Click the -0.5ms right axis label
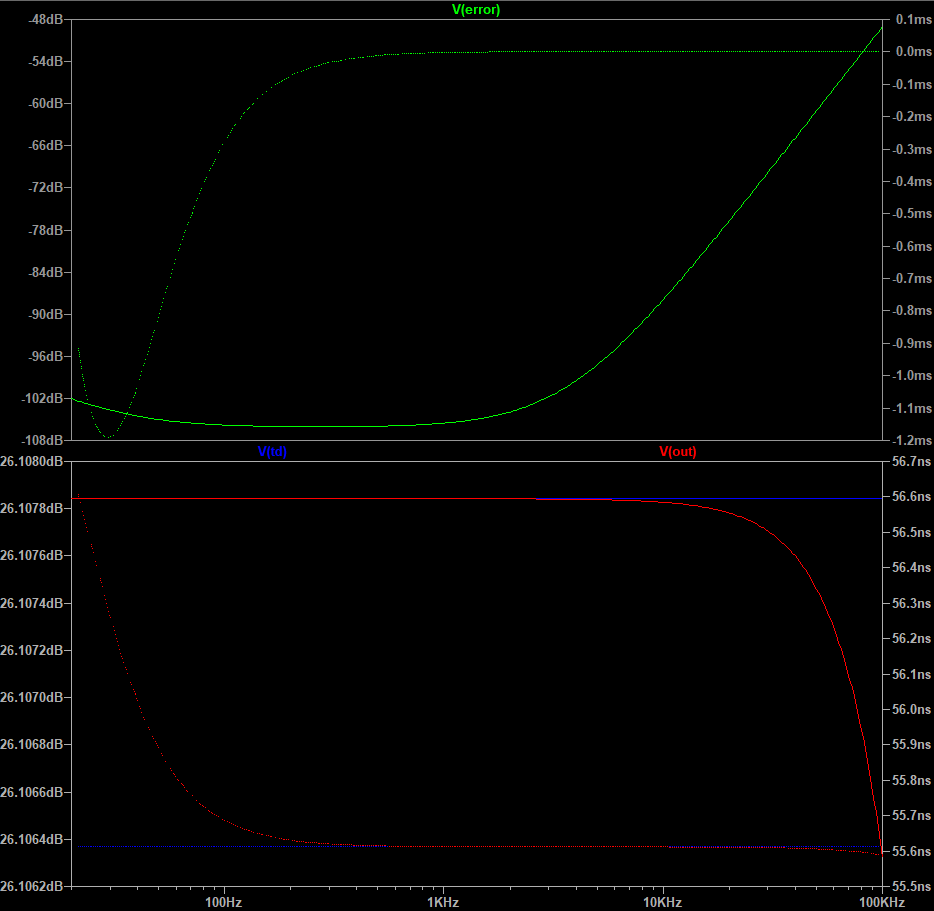 point(911,213)
